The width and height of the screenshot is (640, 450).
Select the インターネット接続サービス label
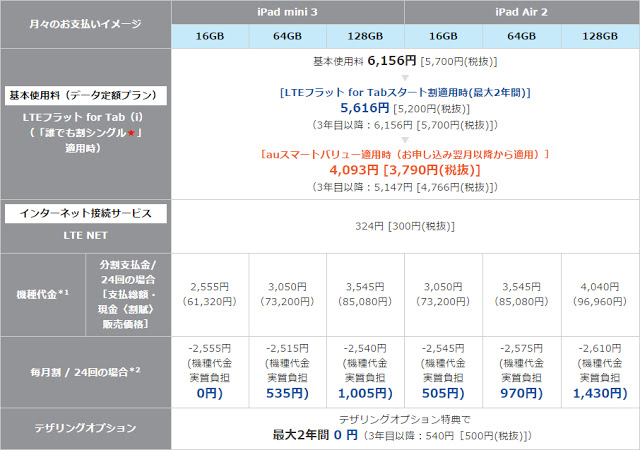(86, 214)
